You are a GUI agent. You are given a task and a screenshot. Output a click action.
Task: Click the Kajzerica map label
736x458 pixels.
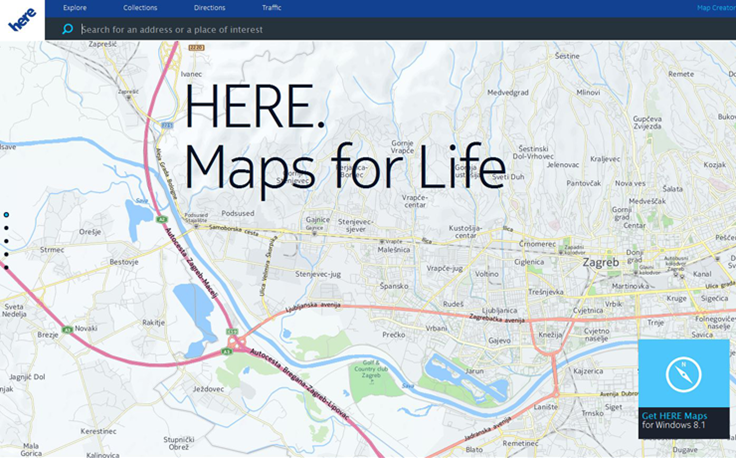(x=588, y=371)
